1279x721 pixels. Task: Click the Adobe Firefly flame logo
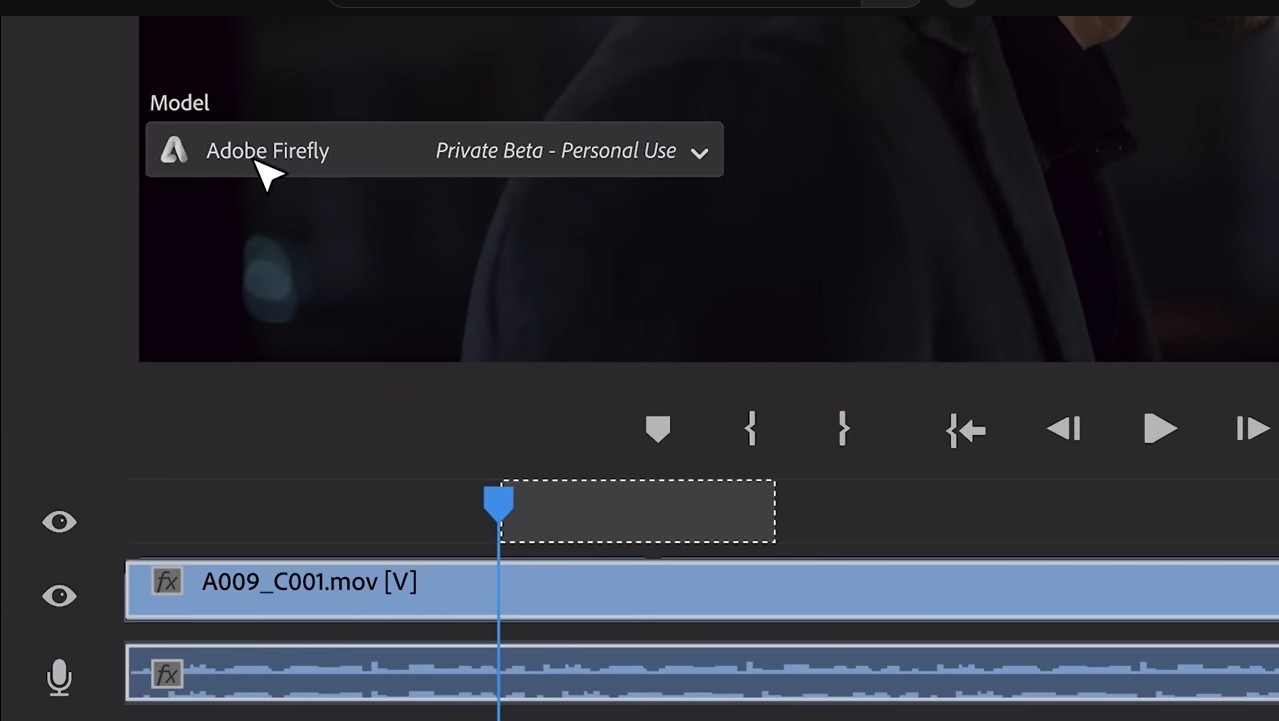coord(174,150)
